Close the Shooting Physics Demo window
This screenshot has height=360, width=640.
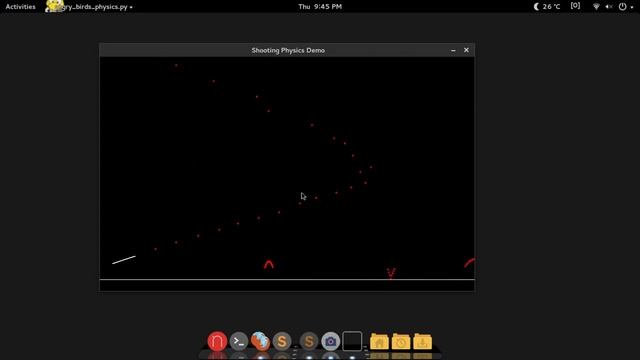point(466,50)
